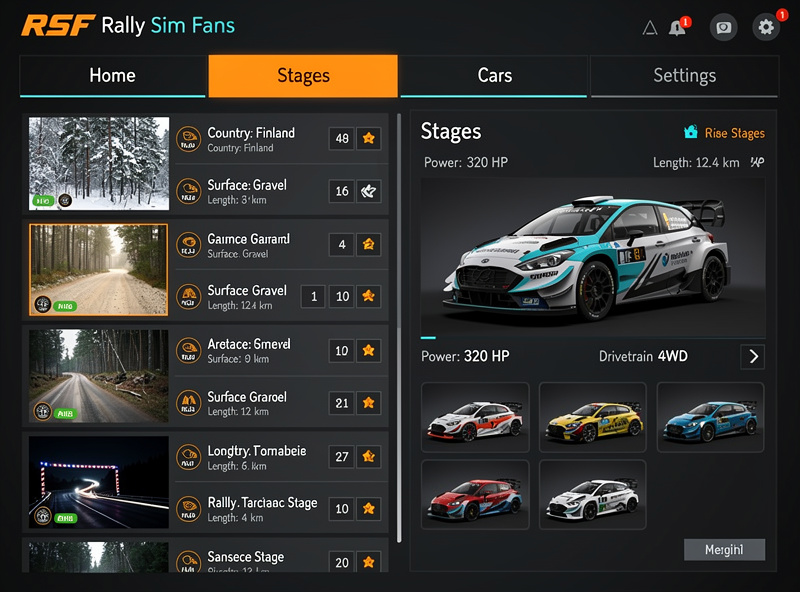Toggle favorite star on Longtry. Tomabeie row
The width and height of the screenshot is (800, 592).
coord(368,456)
